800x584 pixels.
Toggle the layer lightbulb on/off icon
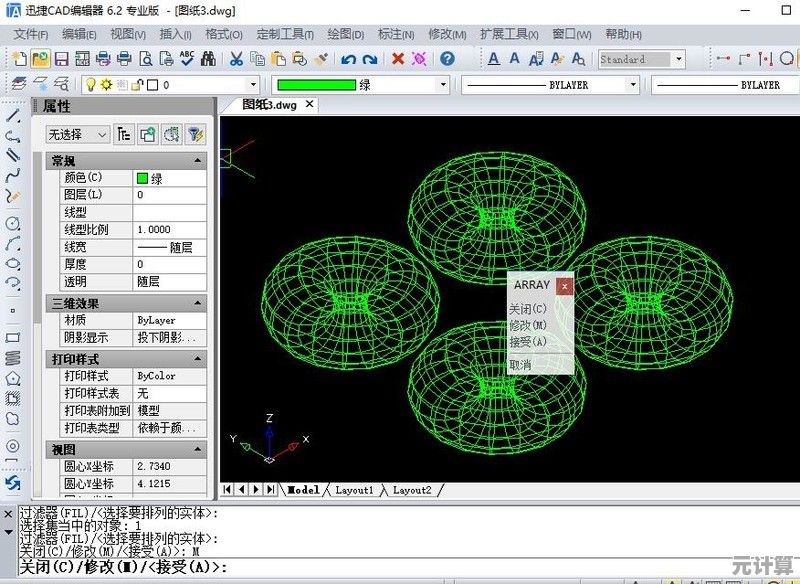(89, 85)
